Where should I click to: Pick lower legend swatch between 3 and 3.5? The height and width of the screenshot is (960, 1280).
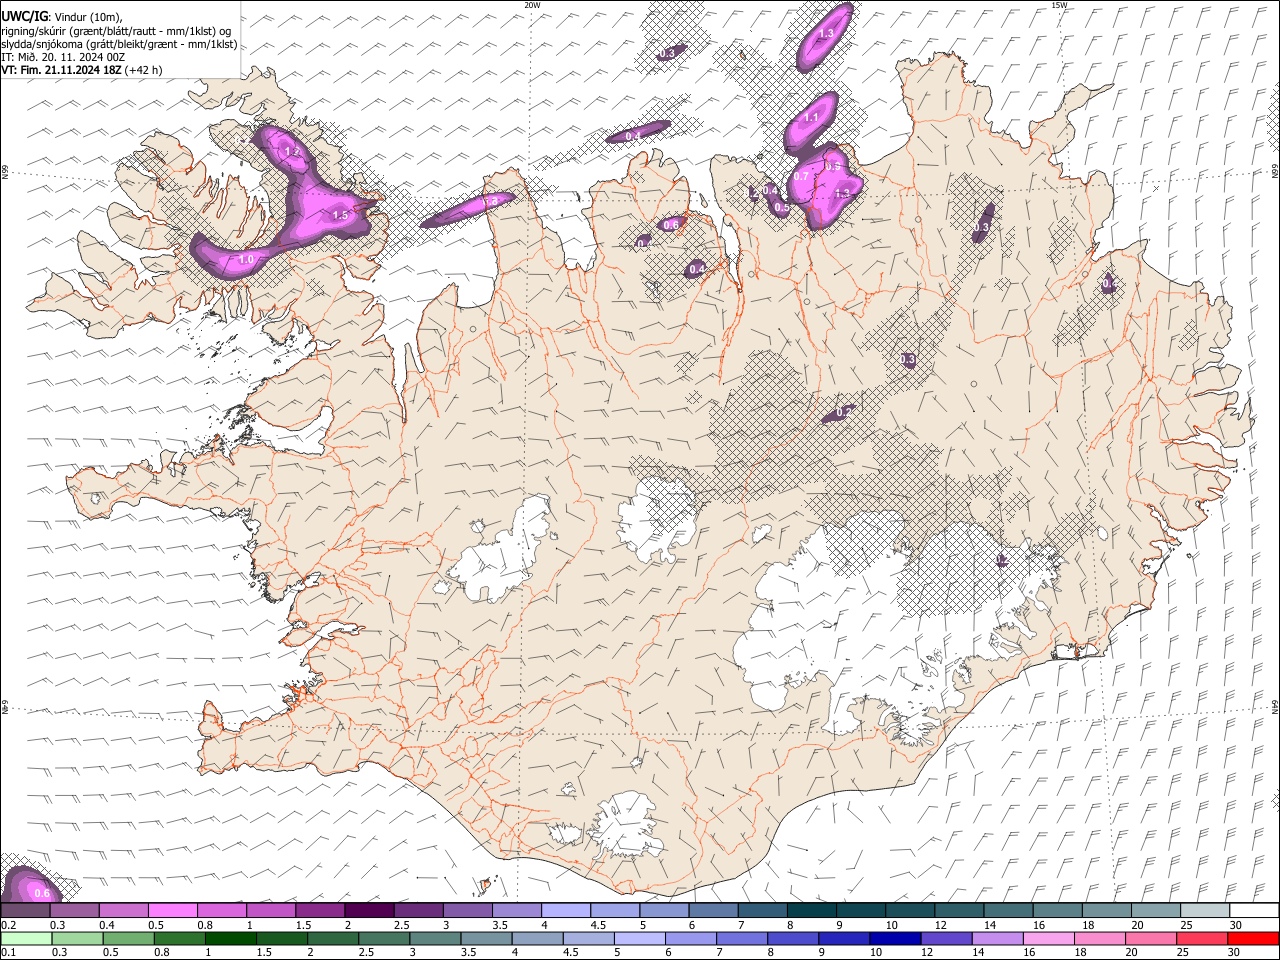coord(434,938)
